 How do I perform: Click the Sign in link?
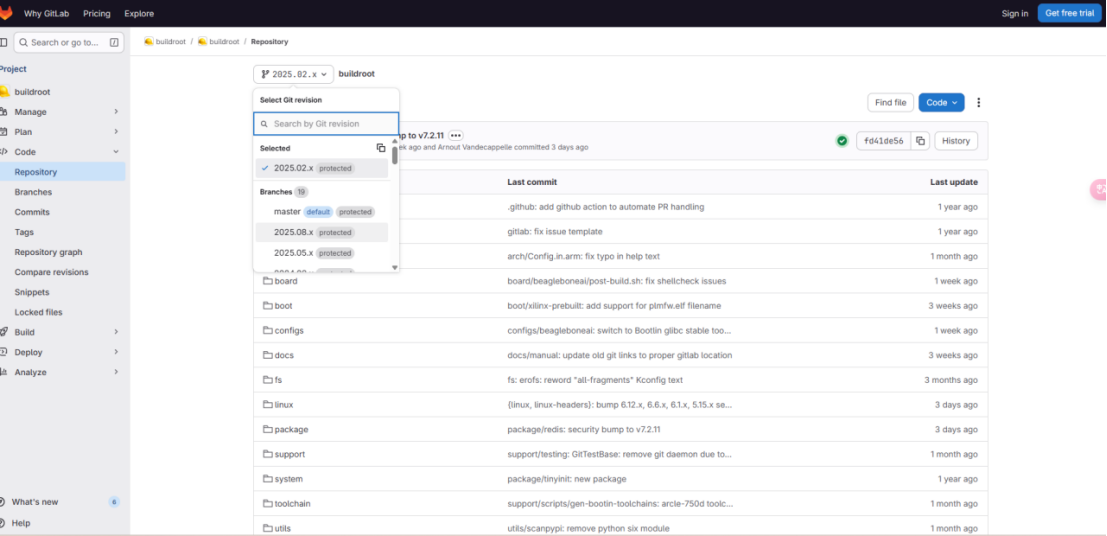pyautogui.click(x=1015, y=13)
